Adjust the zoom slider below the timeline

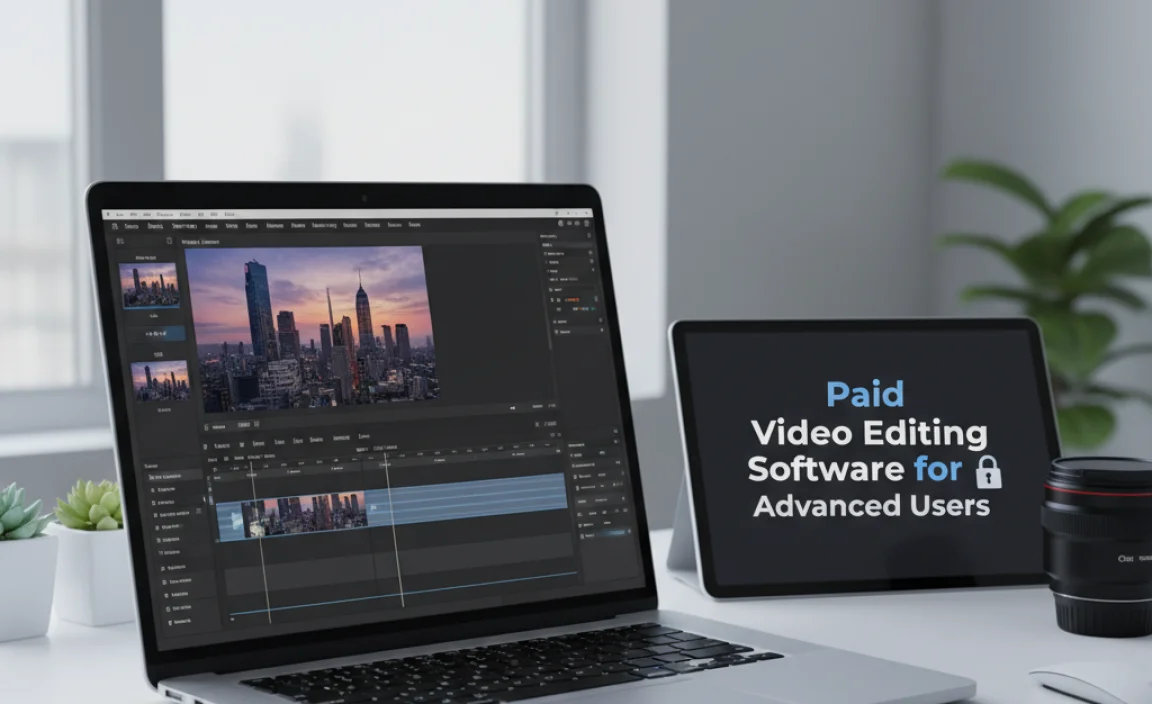point(400,612)
